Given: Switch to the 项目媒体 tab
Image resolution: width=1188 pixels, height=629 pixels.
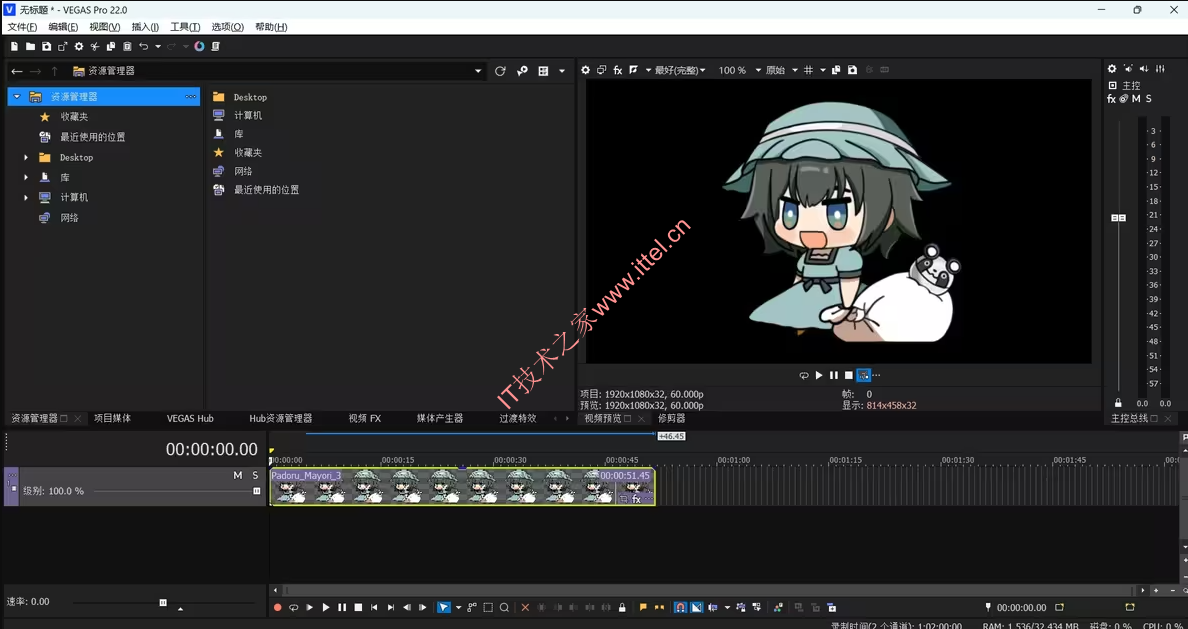Looking at the screenshot, I should point(112,419).
